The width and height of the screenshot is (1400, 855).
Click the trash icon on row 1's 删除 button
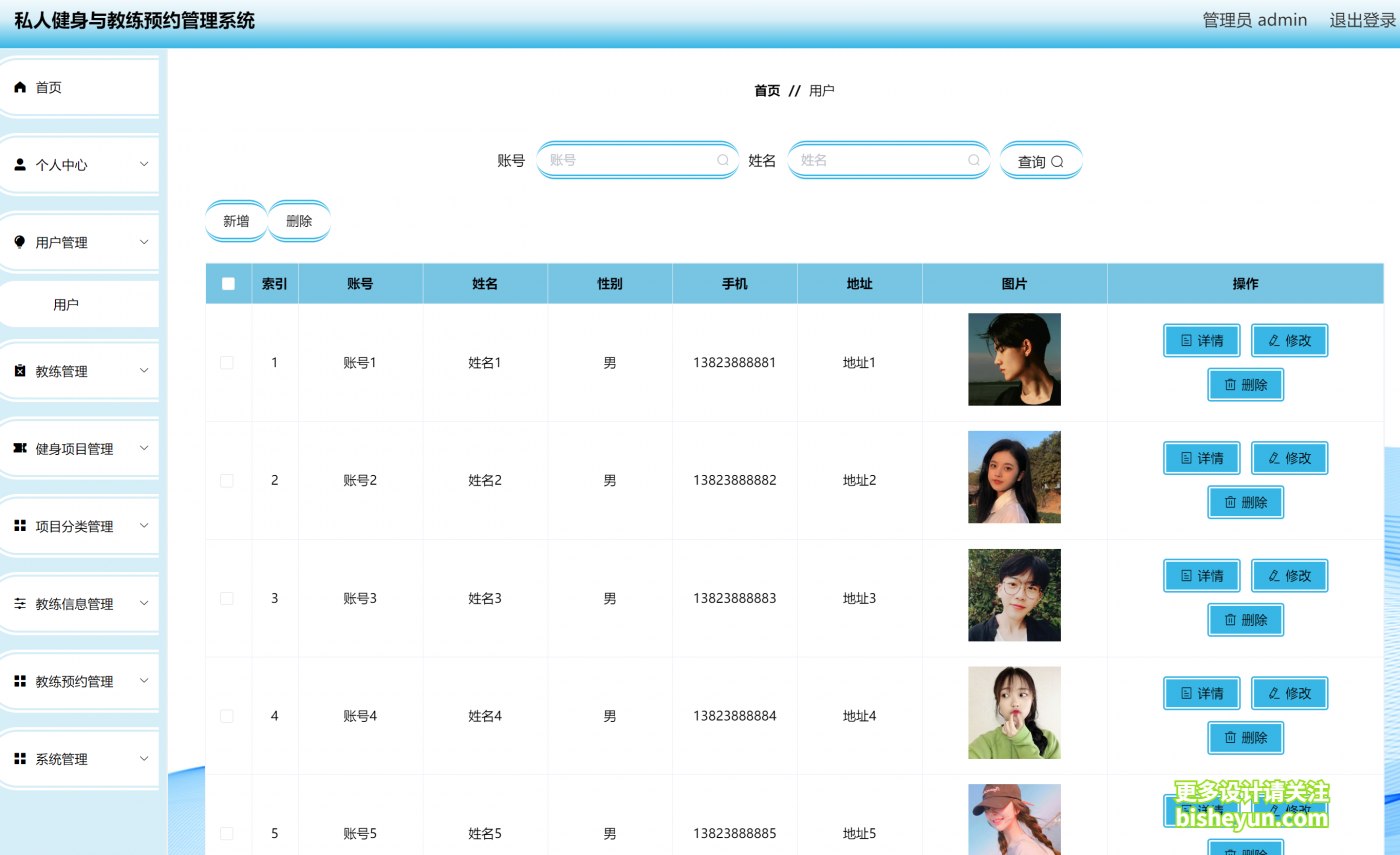tap(1228, 384)
